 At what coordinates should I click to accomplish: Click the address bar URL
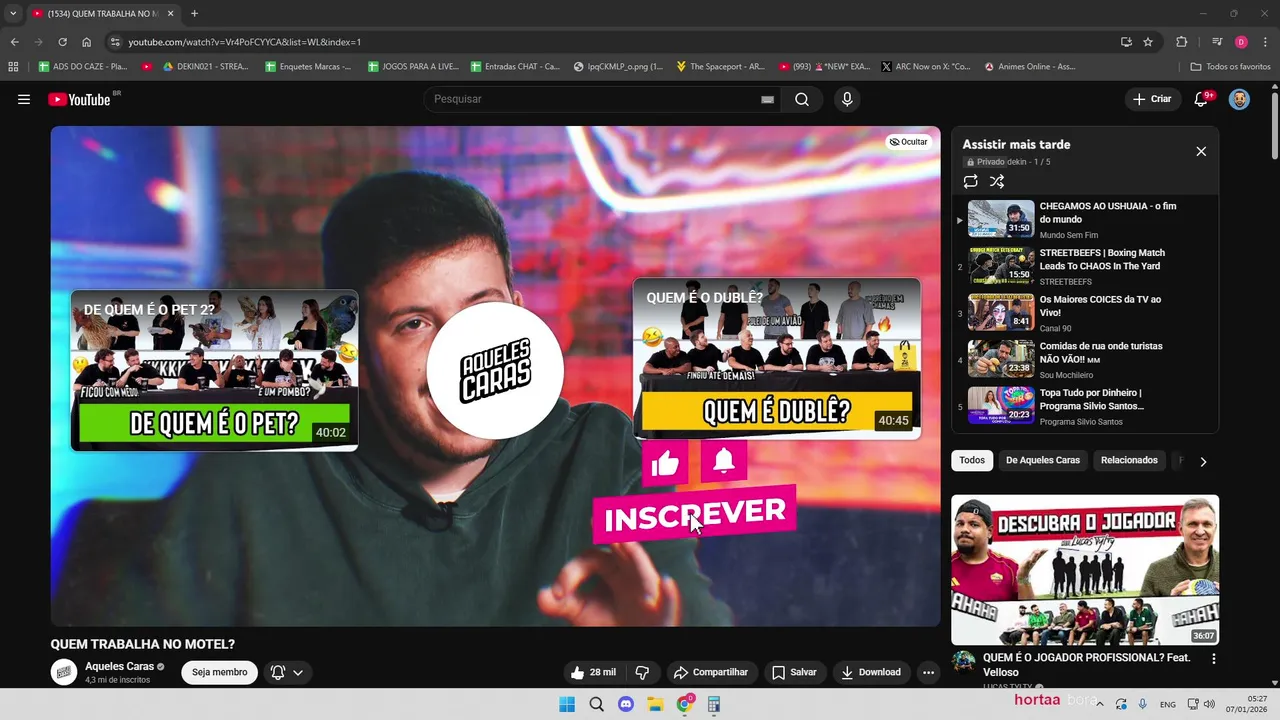click(244, 42)
